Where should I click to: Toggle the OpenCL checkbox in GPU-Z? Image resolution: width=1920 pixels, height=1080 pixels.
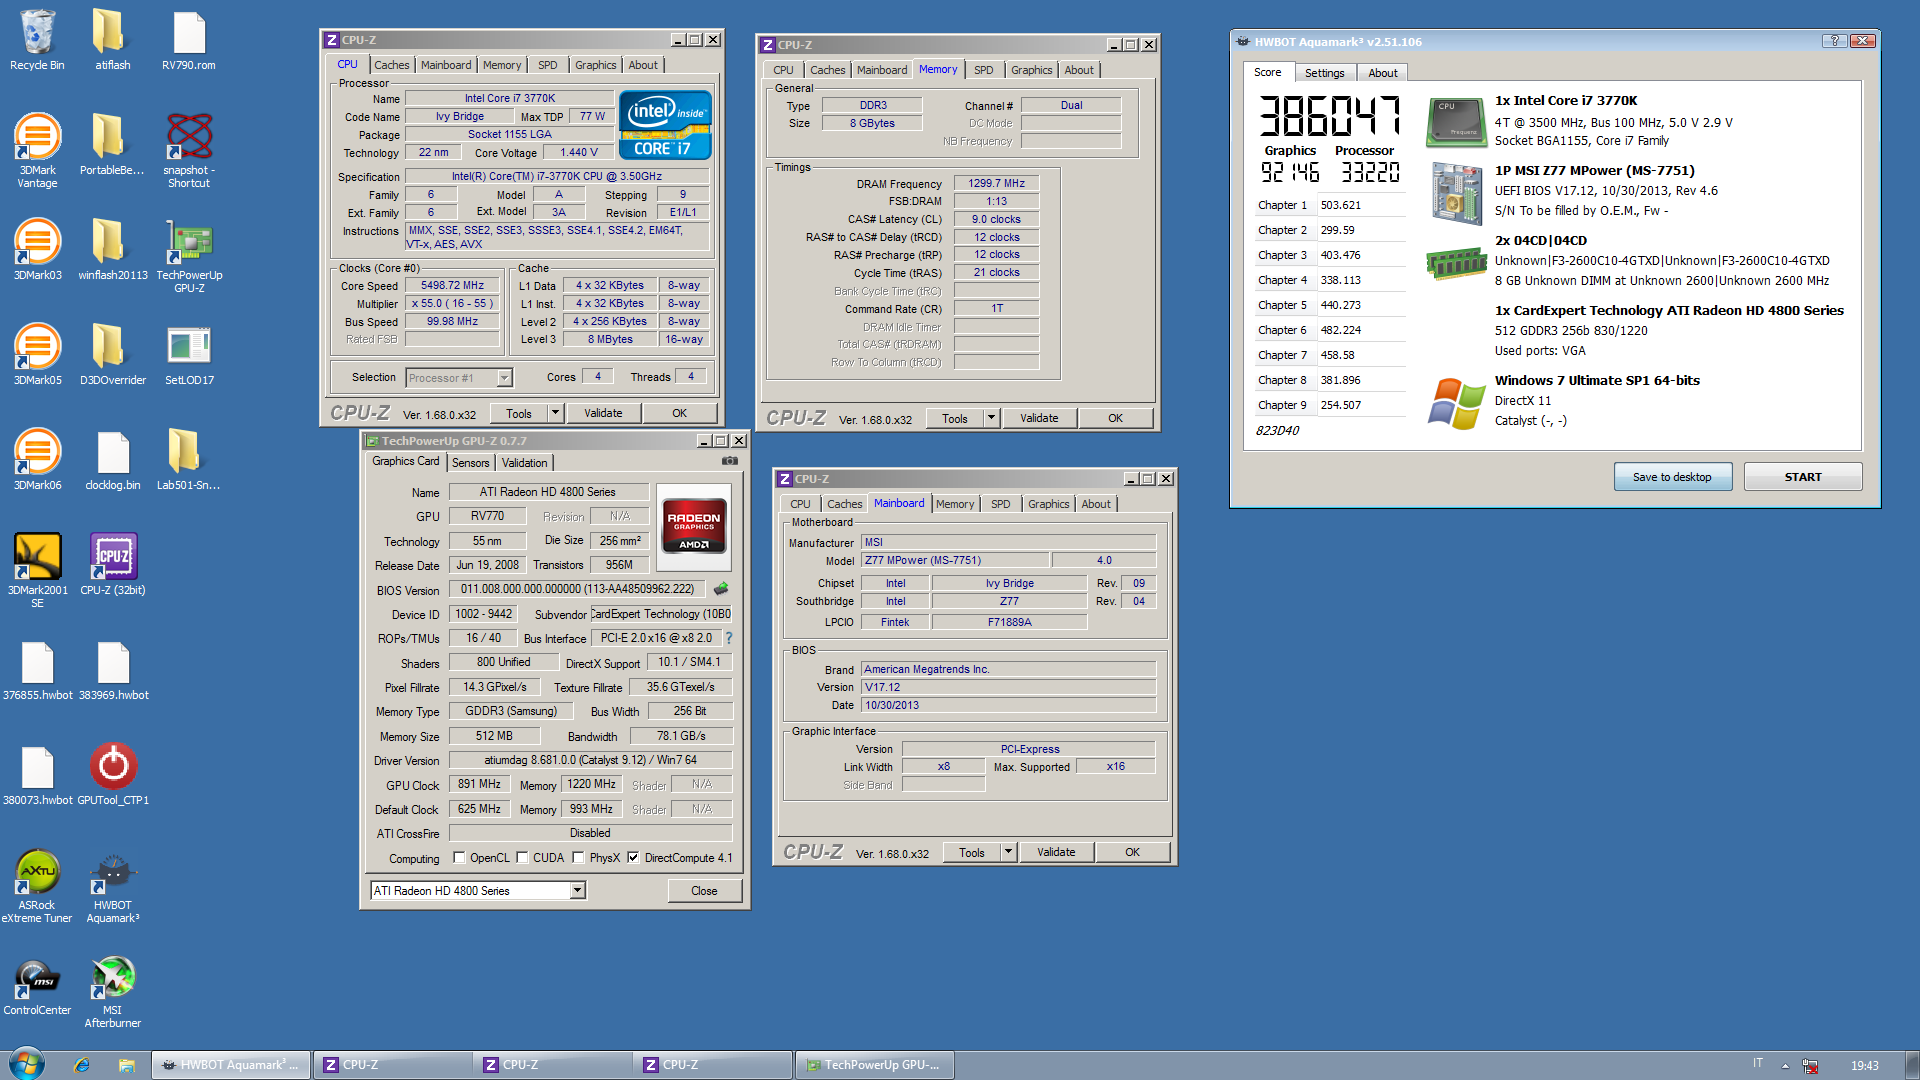pyautogui.click(x=459, y=858)
